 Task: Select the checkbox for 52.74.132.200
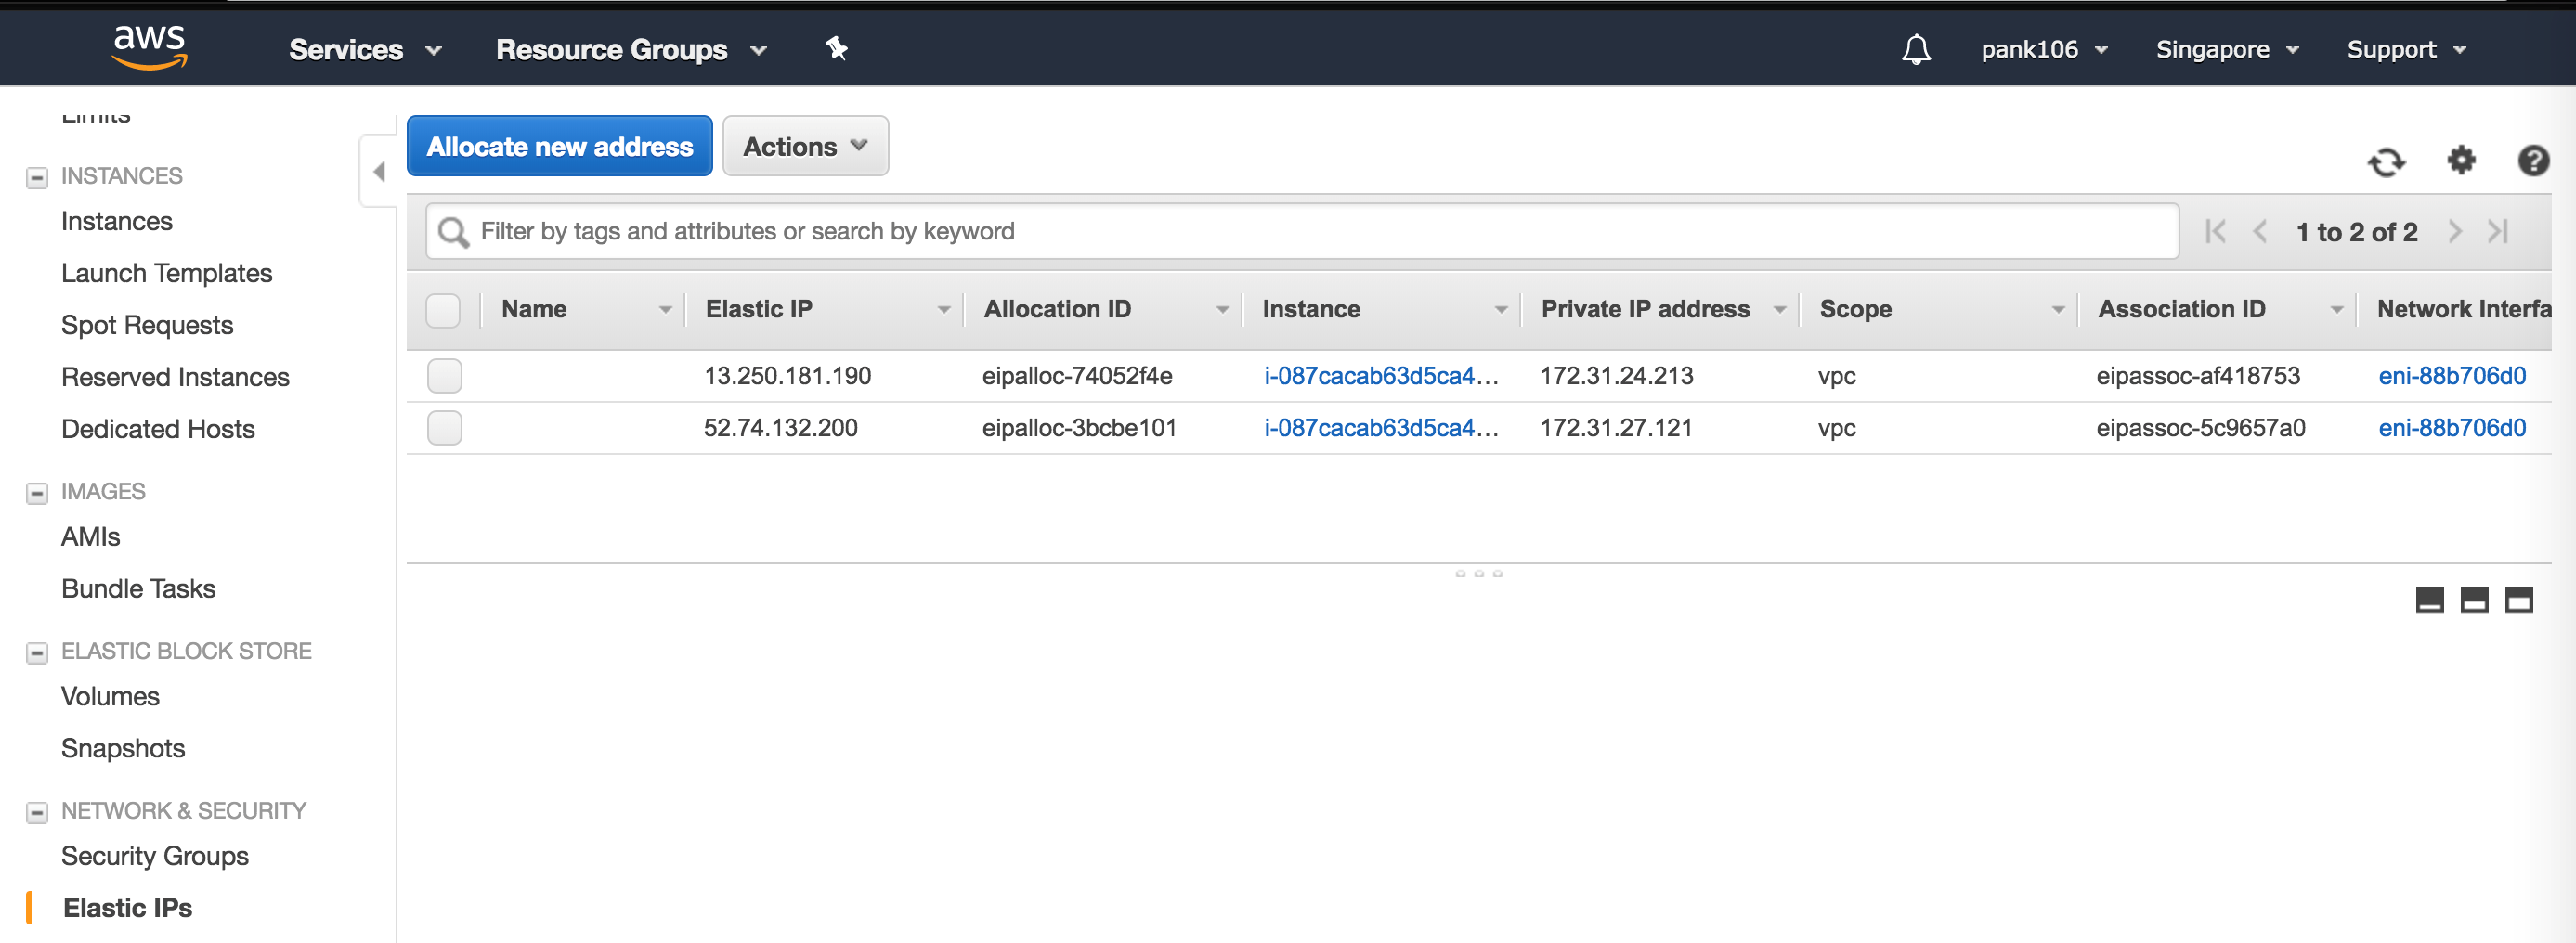444,428
